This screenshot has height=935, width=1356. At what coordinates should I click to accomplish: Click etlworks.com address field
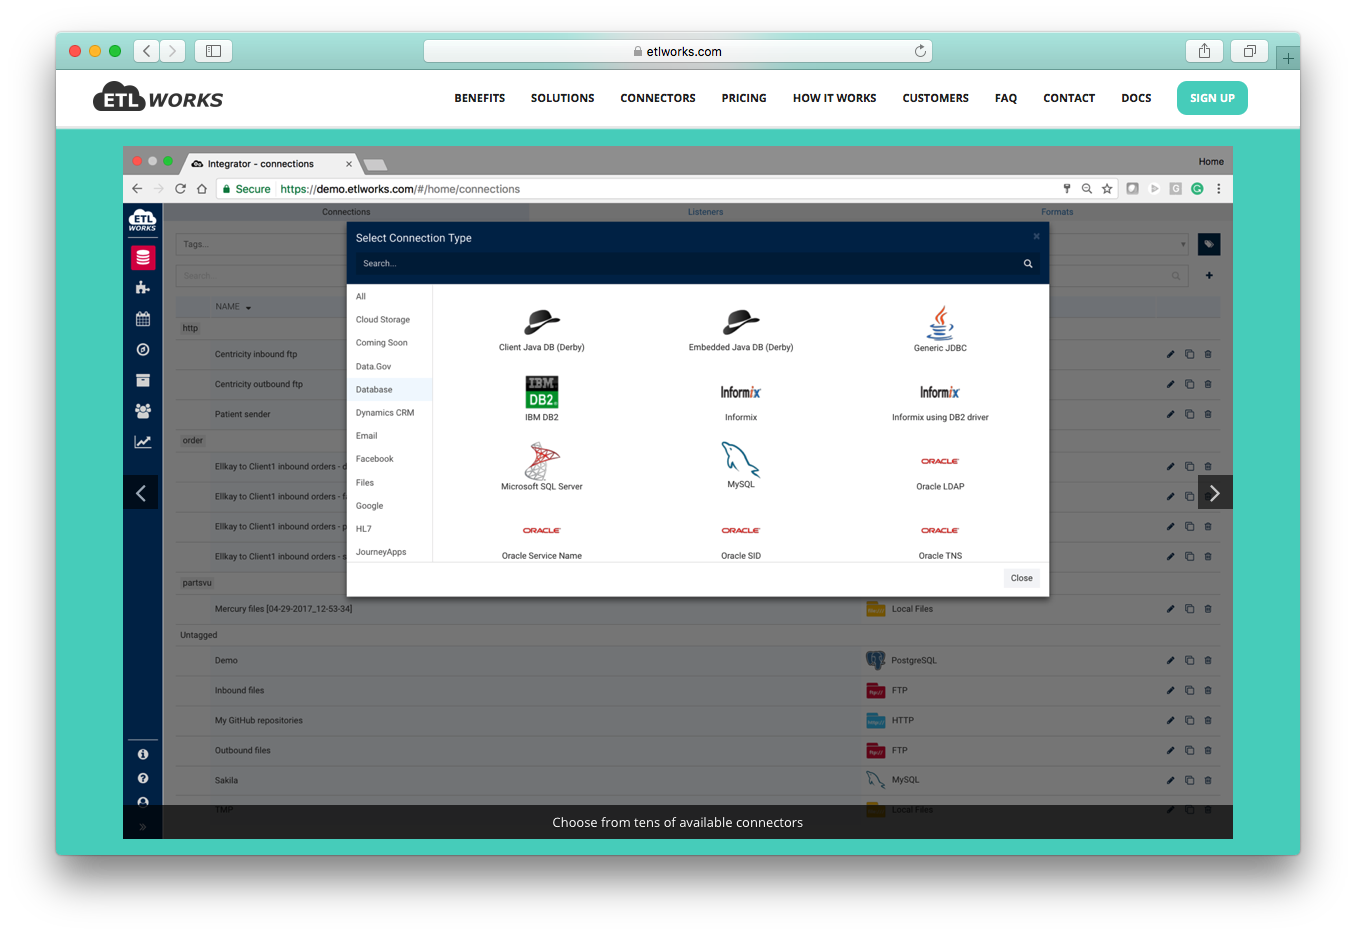pos(678,51)
